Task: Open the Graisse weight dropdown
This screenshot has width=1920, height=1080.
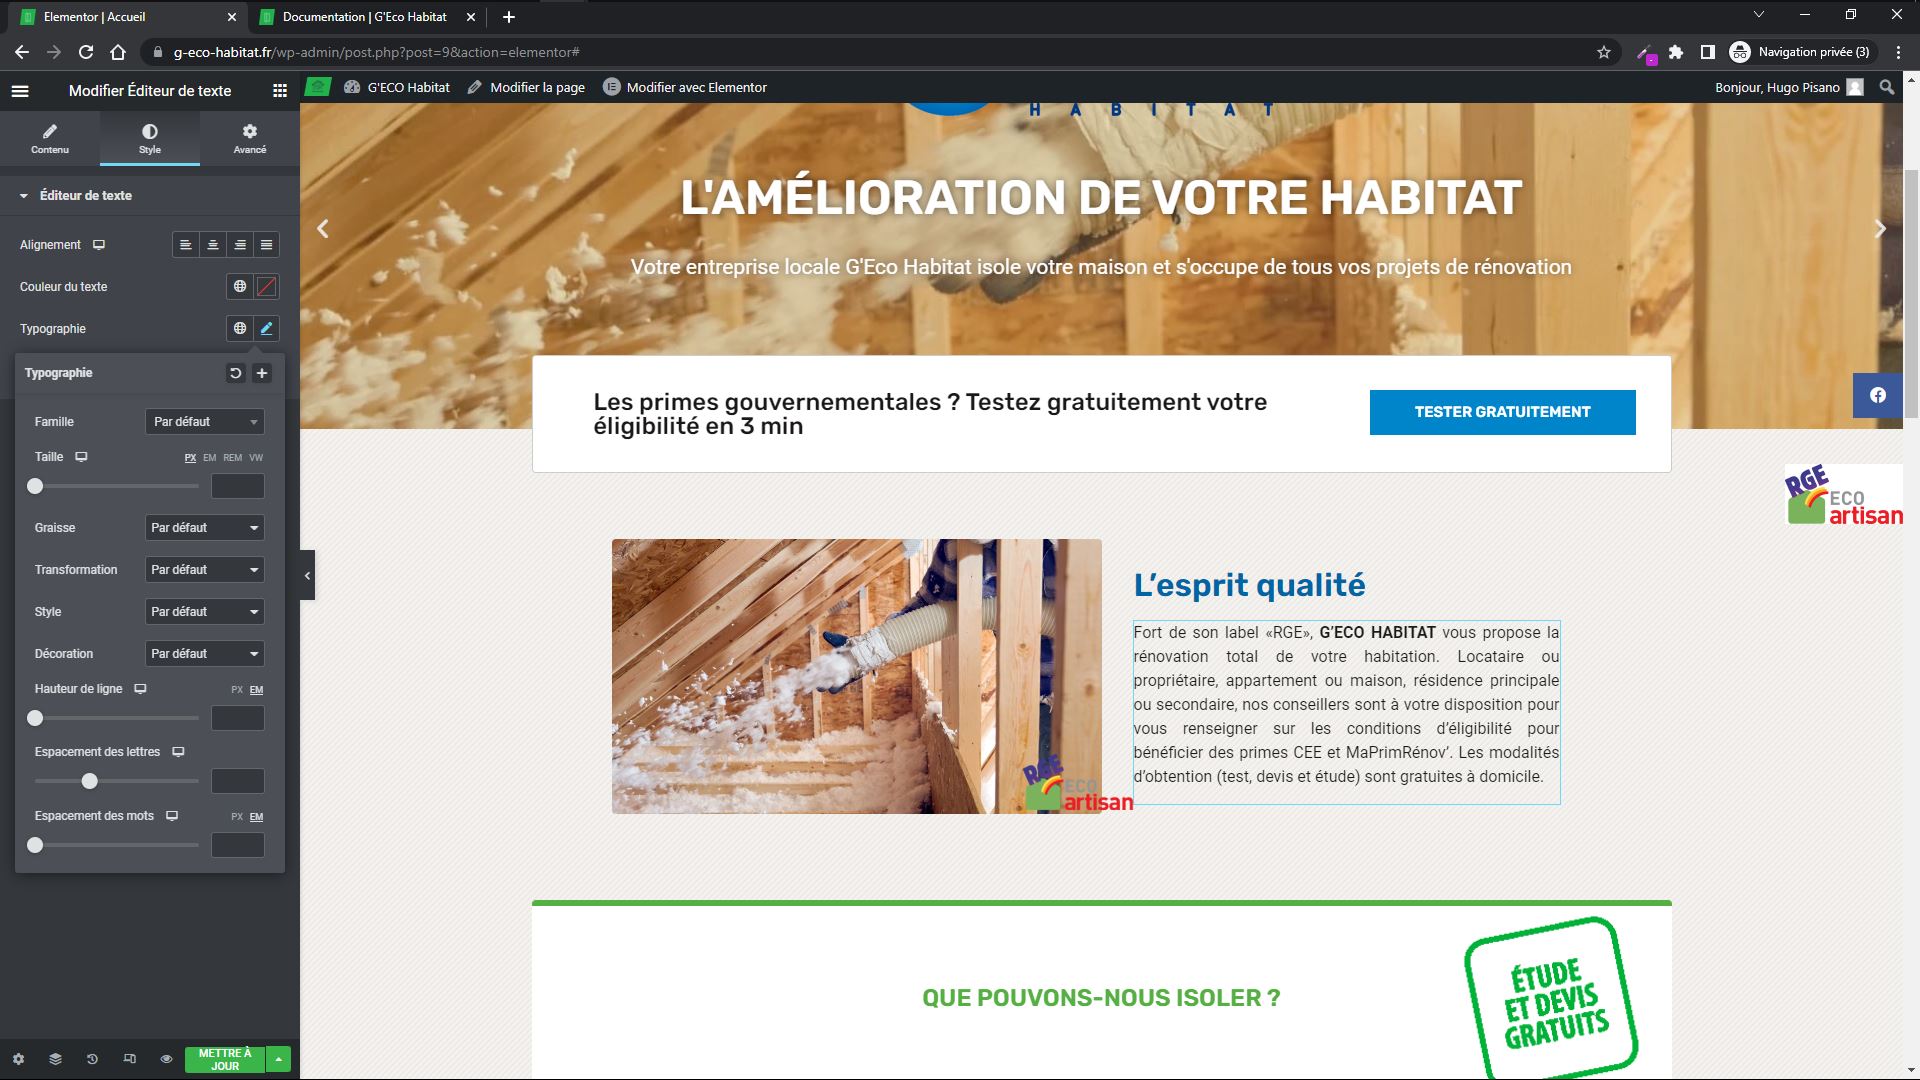Action: [x=204, y=528]
